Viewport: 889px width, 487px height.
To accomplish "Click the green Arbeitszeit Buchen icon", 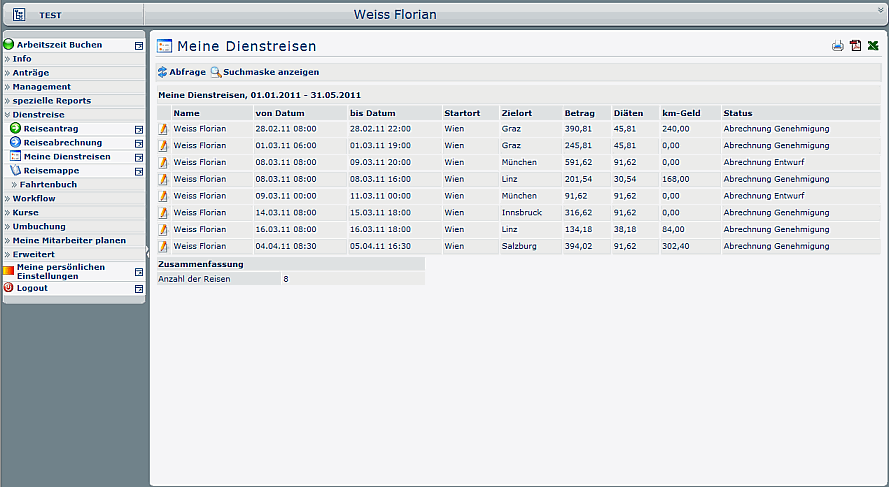I will pyautogui.click(x=9, y=45).
